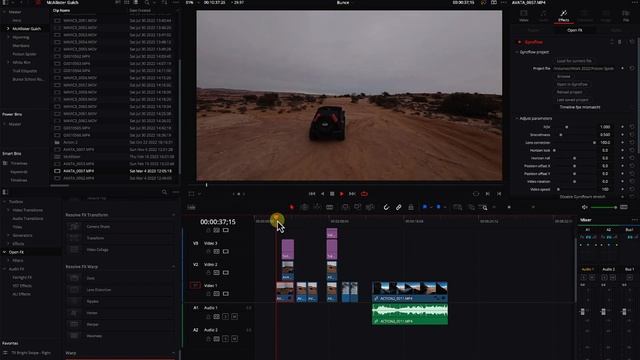
Task: Expand the Filters item under Open FX
Action: point(8,260)
